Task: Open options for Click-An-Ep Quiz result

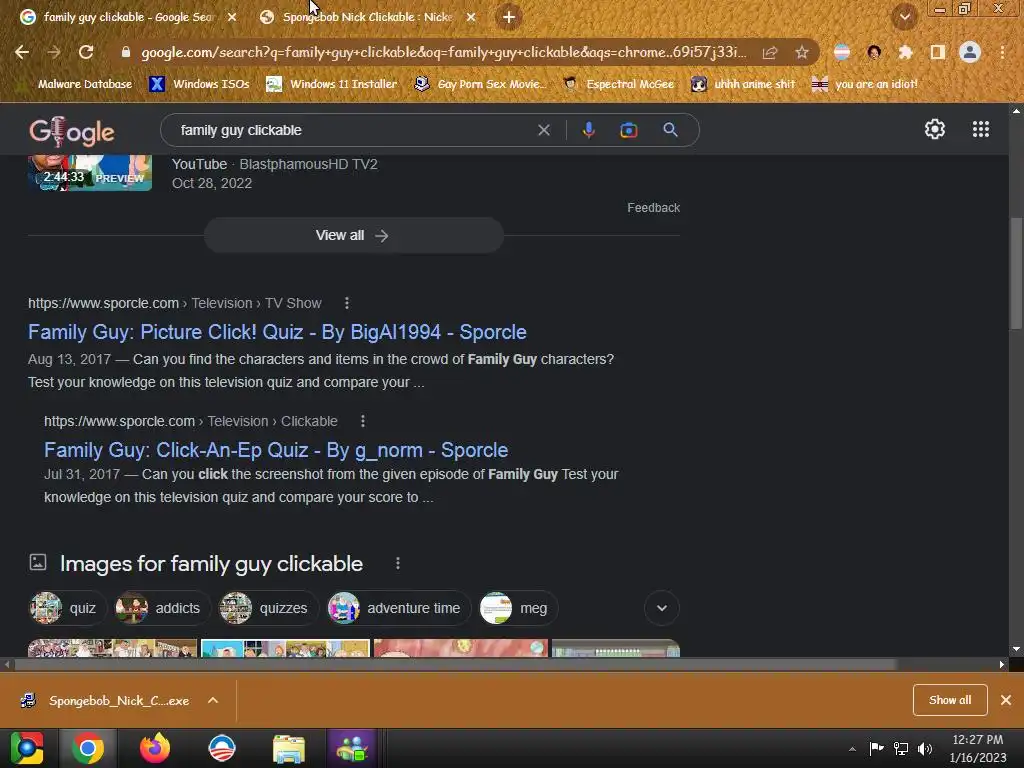Action: (362, 421)
